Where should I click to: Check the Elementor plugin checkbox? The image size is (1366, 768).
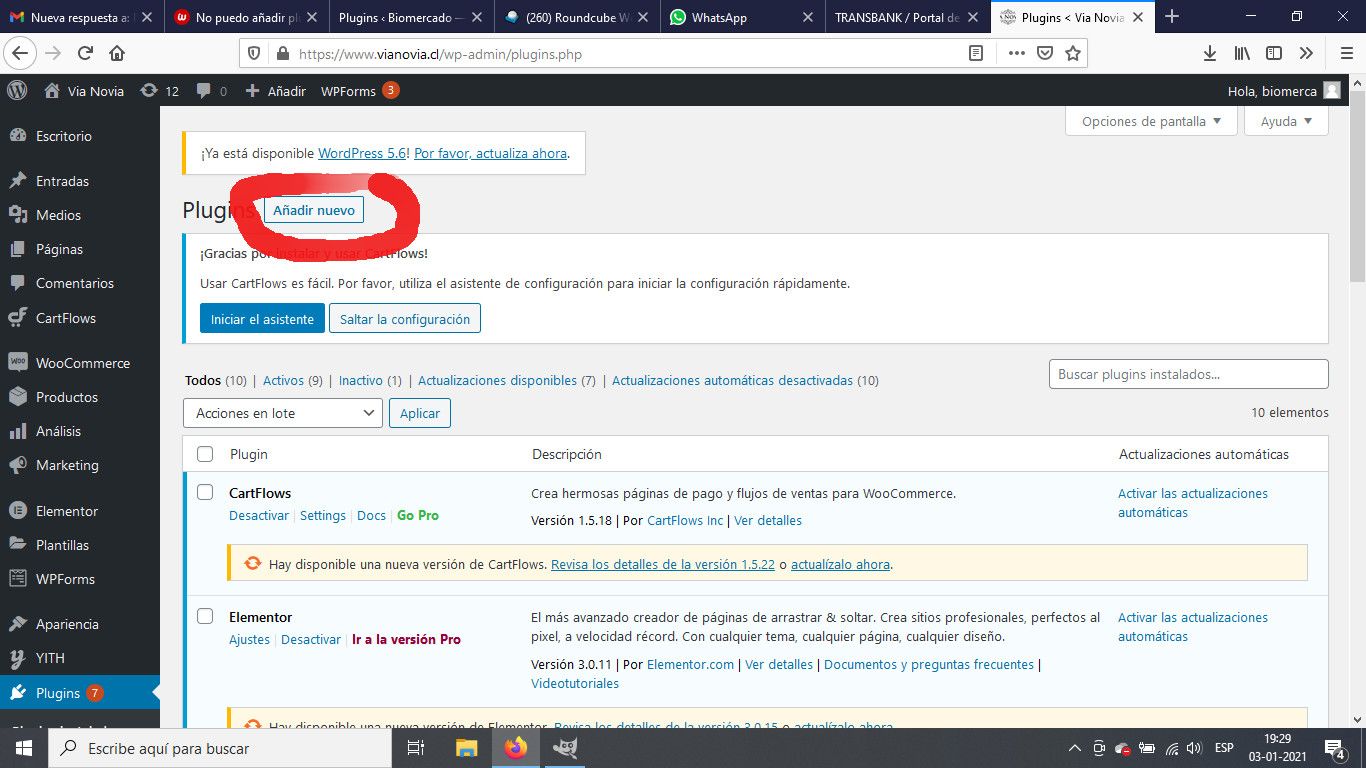coord(205,616)
